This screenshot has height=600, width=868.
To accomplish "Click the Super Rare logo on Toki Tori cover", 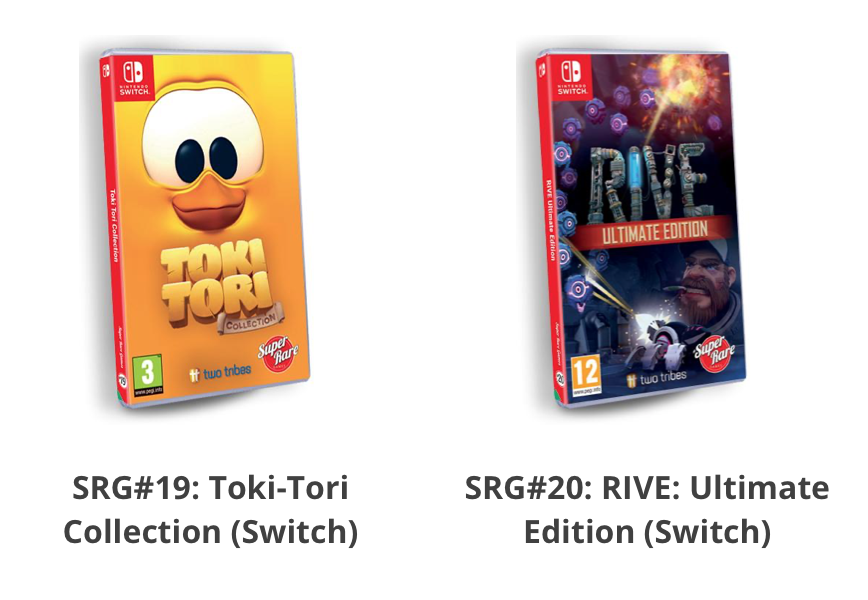I will click(277, 353).
